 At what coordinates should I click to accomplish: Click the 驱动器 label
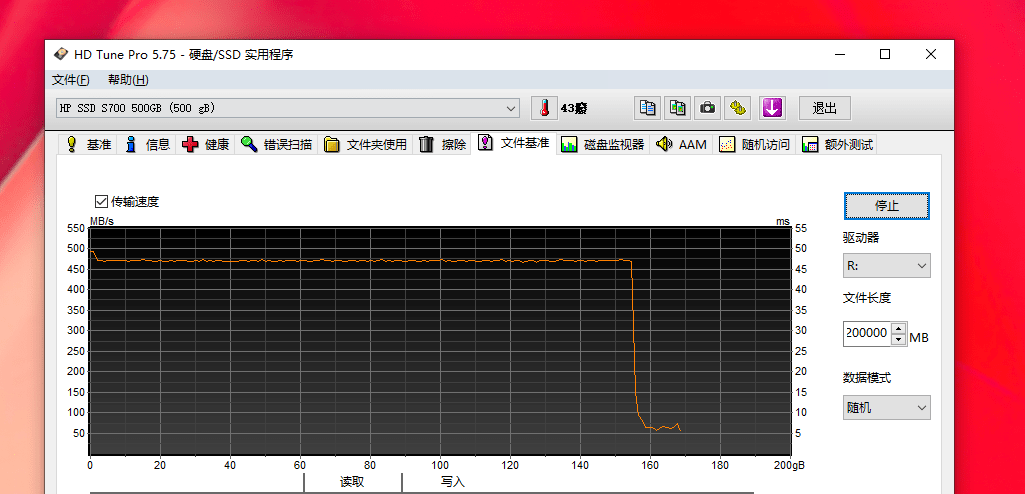point(861,238)
